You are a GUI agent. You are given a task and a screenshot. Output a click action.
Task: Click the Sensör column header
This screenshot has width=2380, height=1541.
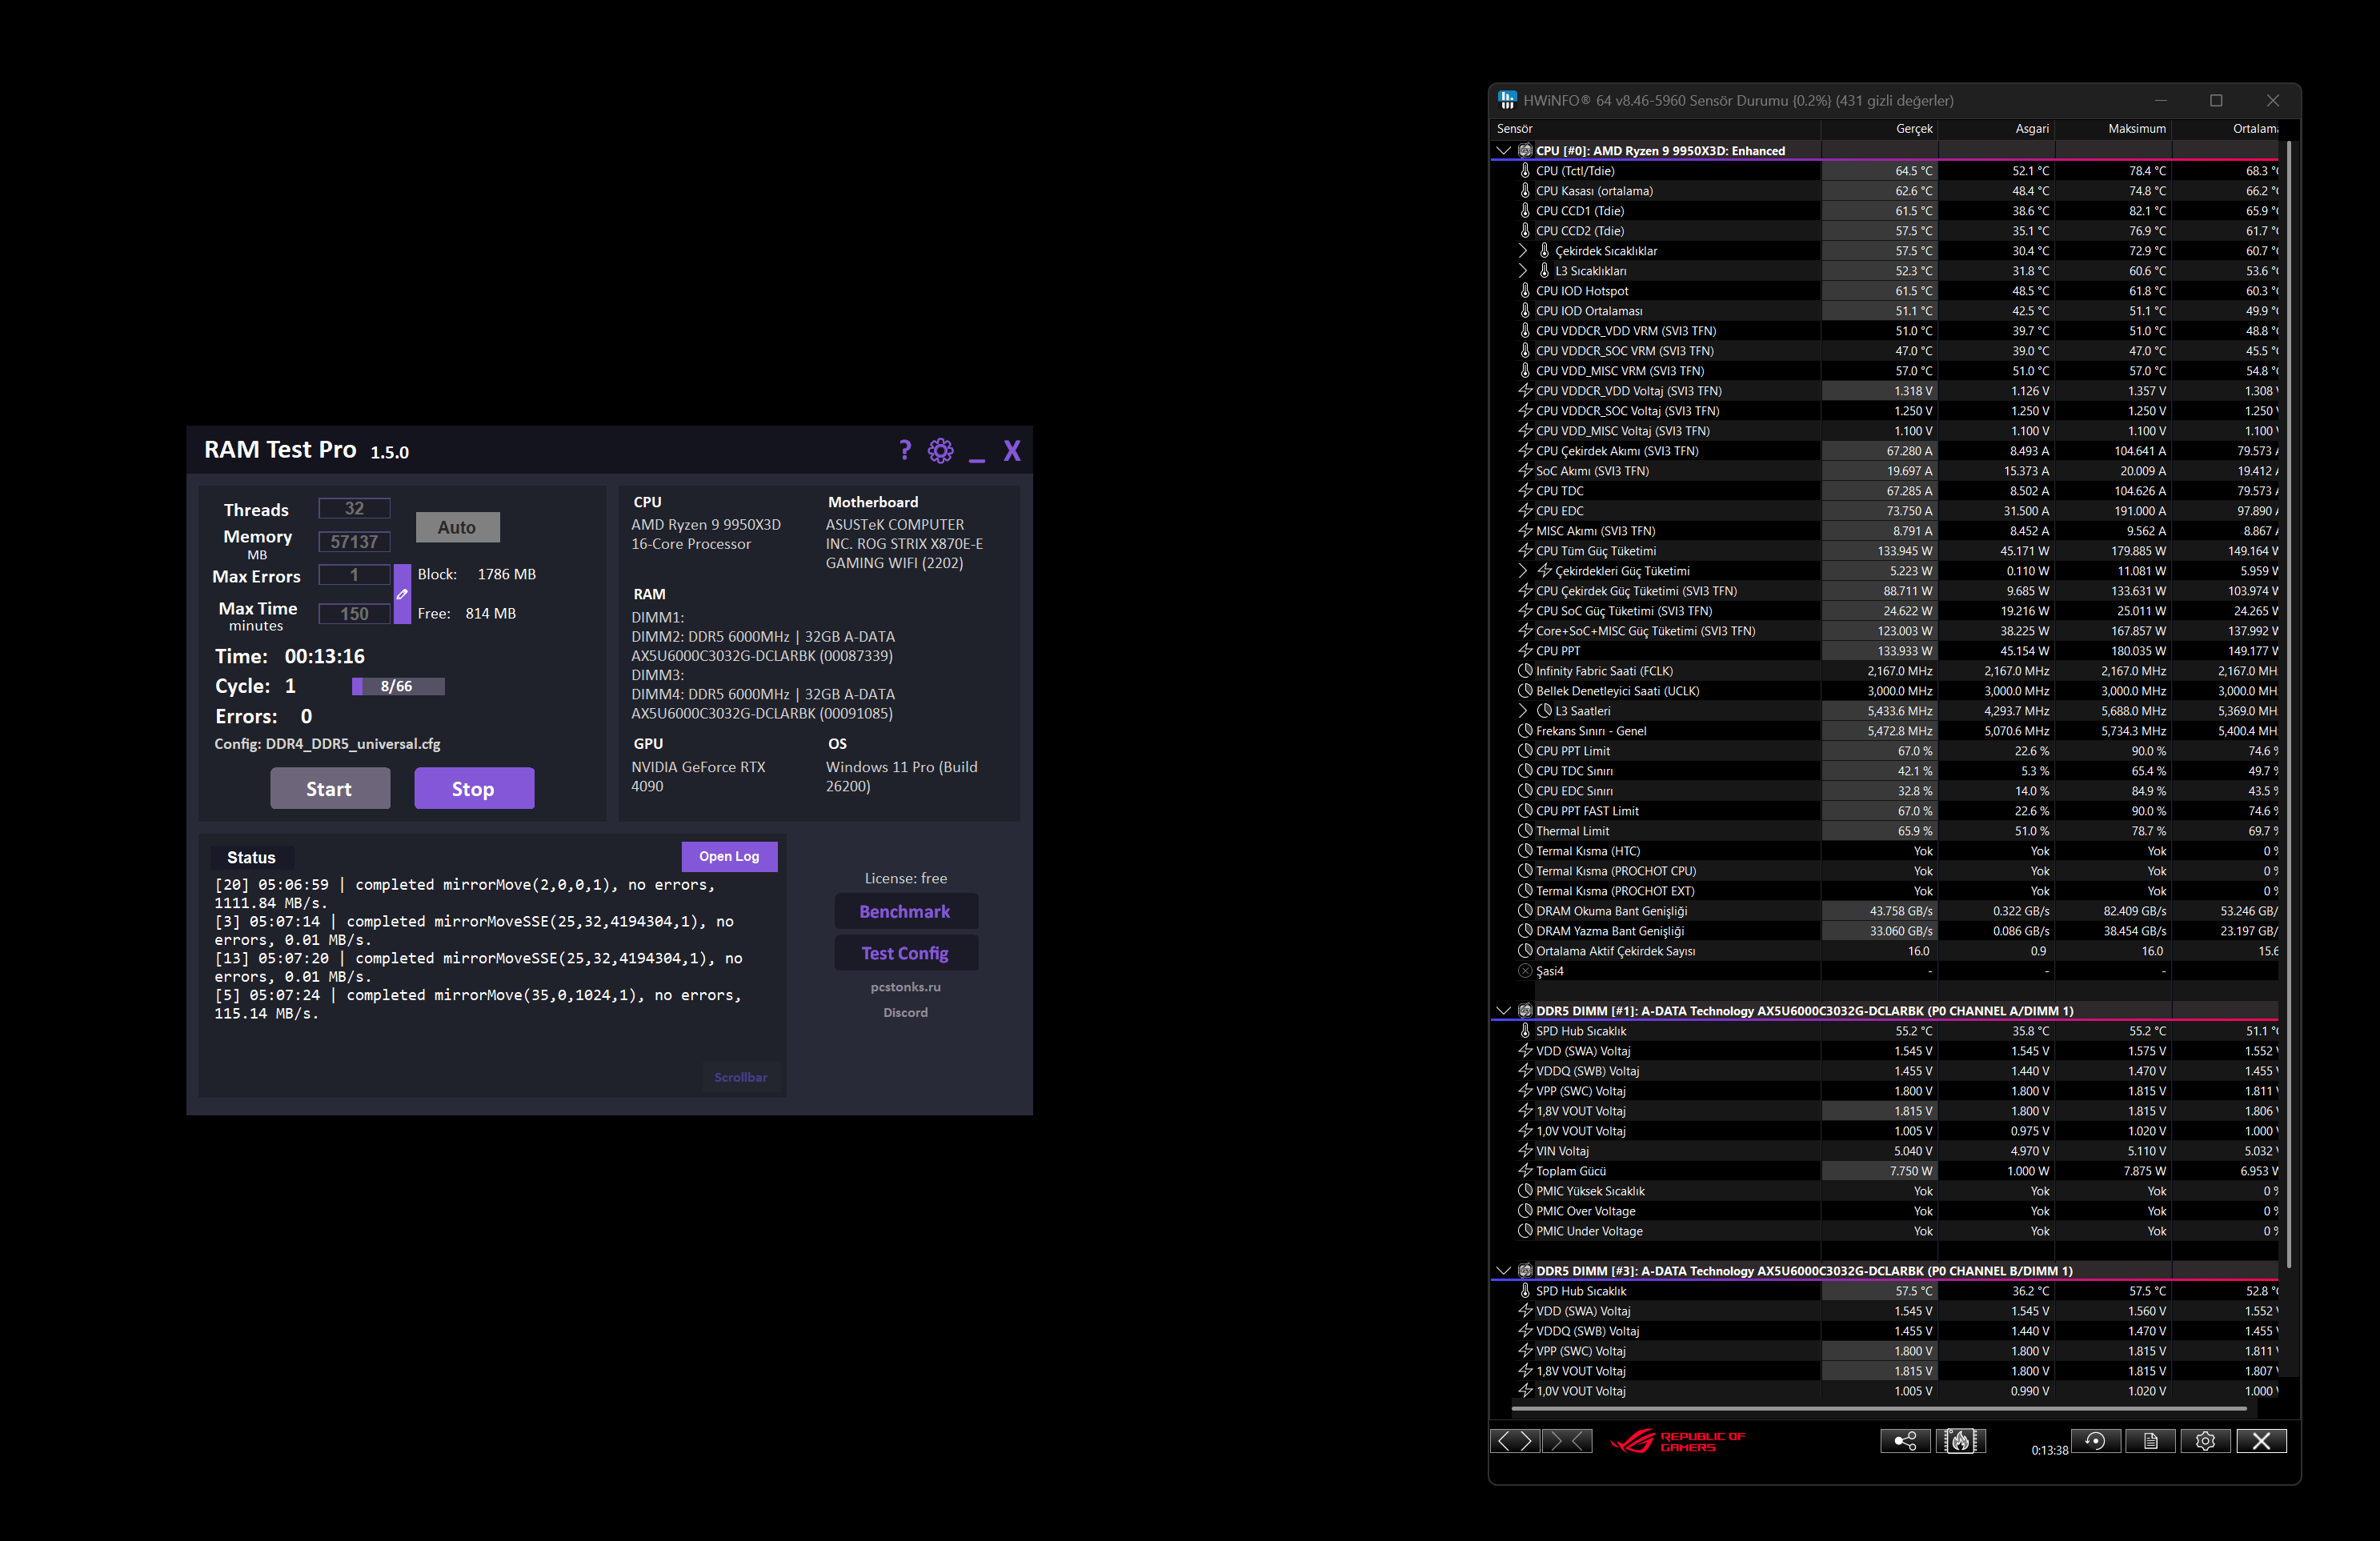click(x=1655, y=129)
